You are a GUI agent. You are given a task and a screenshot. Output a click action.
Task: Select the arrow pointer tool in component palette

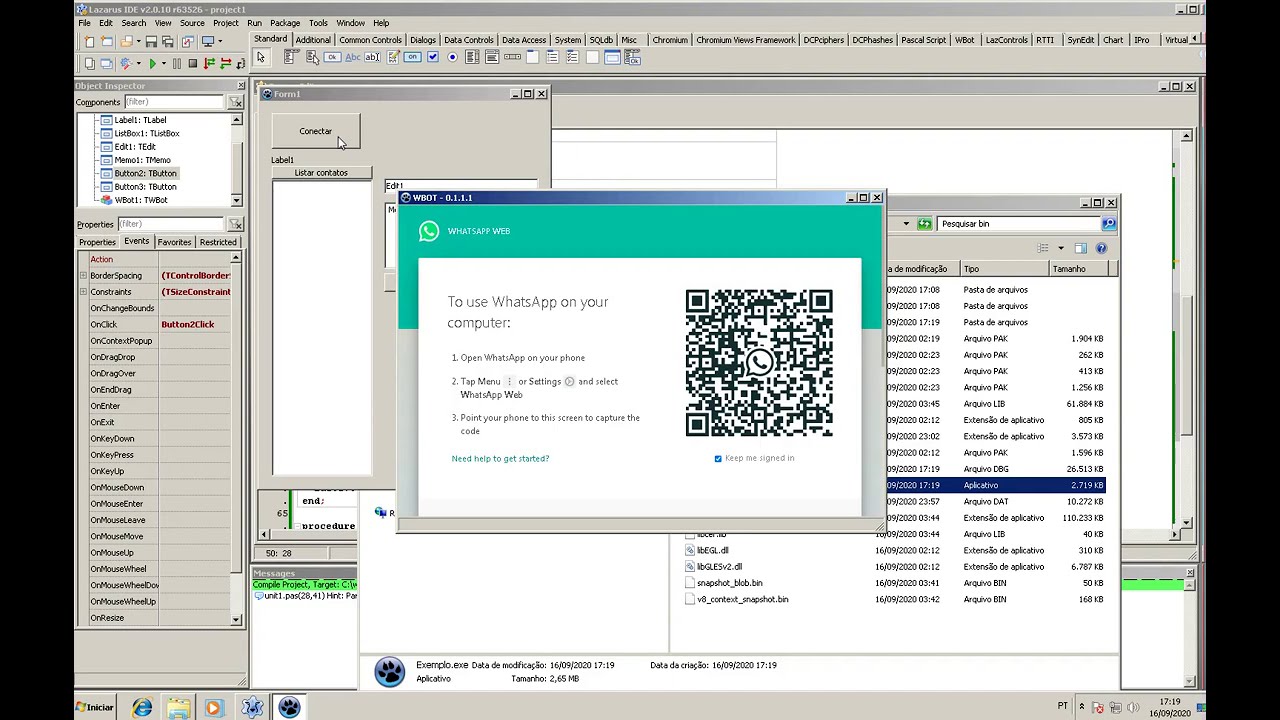261,57
